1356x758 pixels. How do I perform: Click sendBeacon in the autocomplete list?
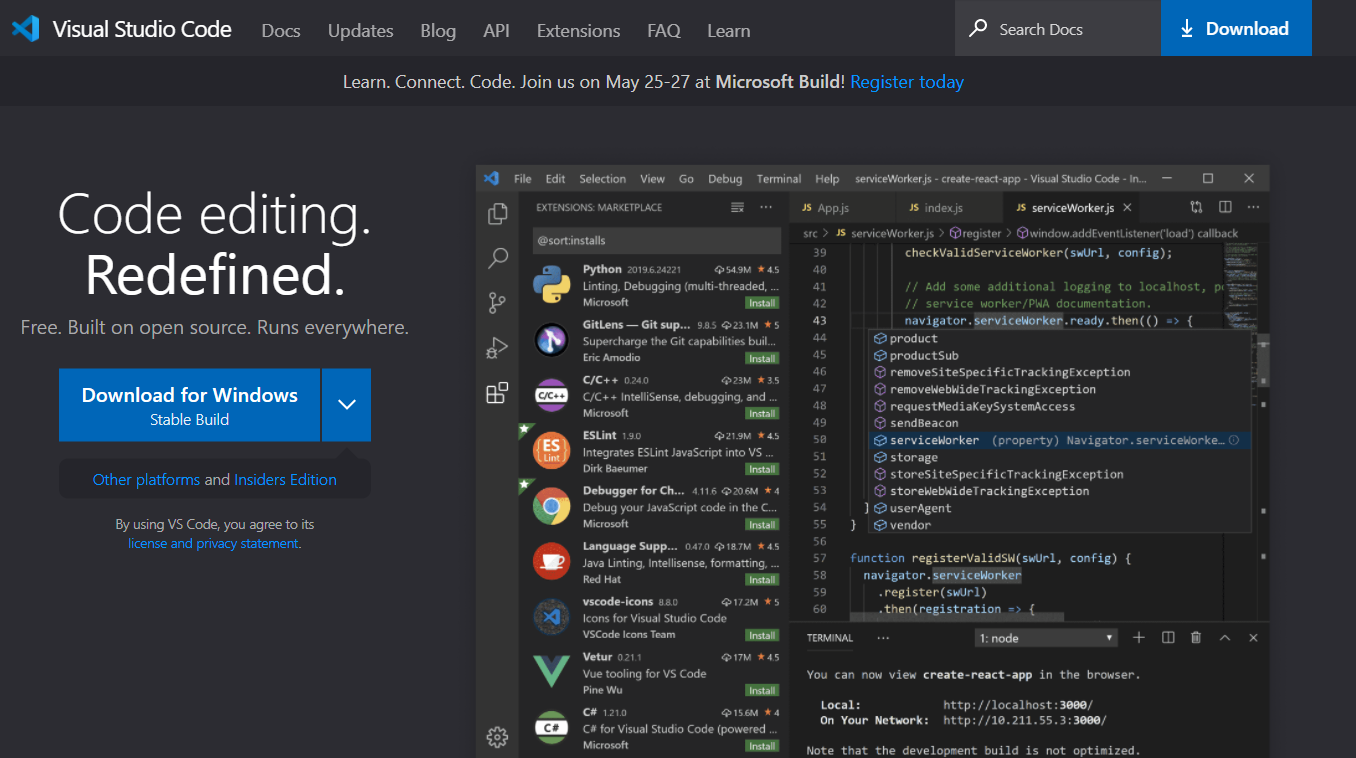click(1059, 423)
